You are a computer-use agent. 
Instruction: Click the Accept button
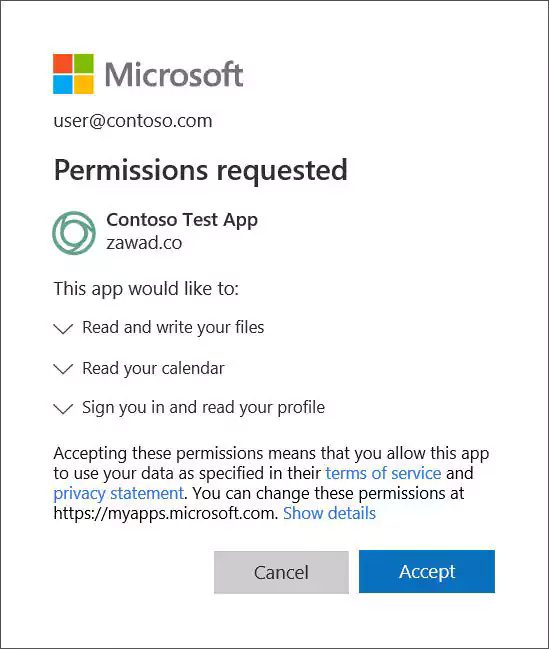(427, 572)
